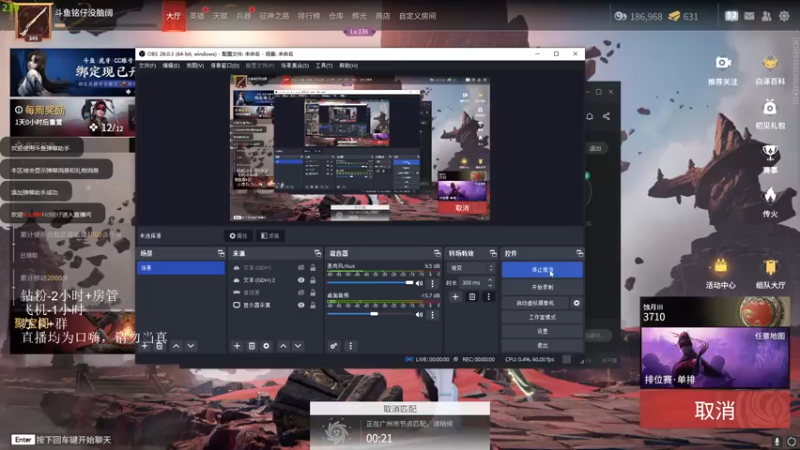Mute the 麦克风/Aux speaker icon

[x=419, y=283]
